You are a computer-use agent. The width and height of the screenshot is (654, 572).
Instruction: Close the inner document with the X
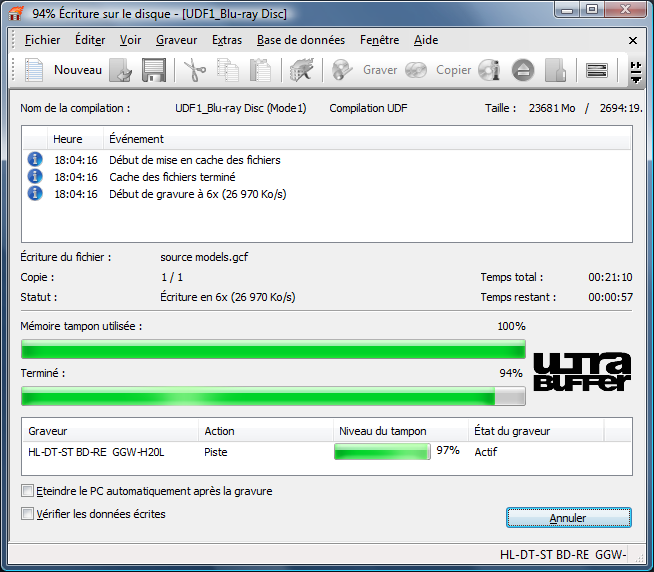coord(633,40)
